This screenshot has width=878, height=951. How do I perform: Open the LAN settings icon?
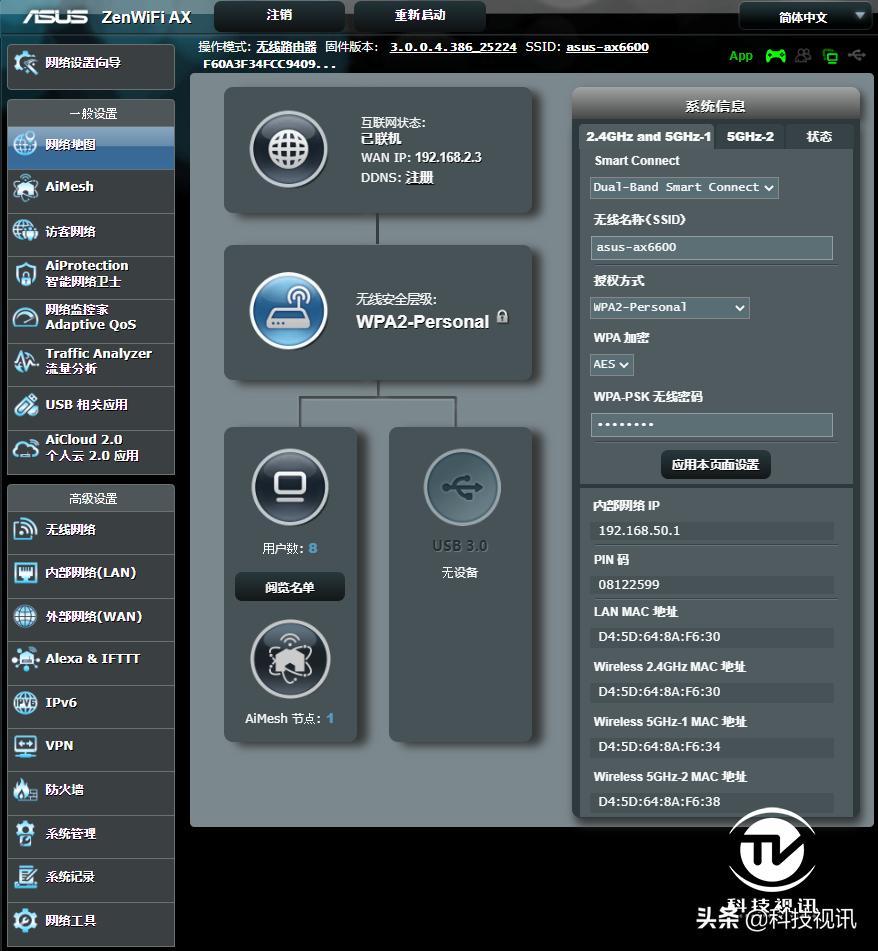tap(25, 573)
